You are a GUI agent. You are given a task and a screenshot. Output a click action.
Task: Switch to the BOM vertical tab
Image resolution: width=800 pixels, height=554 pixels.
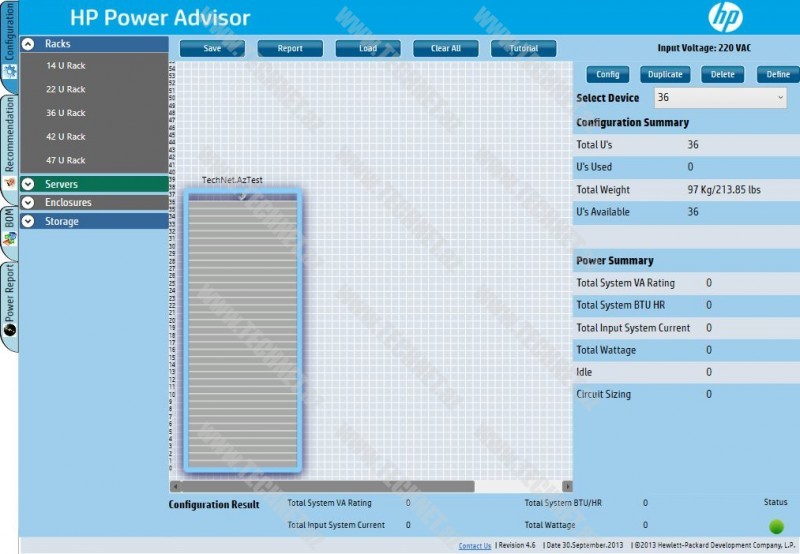click(x=9, y=233)
